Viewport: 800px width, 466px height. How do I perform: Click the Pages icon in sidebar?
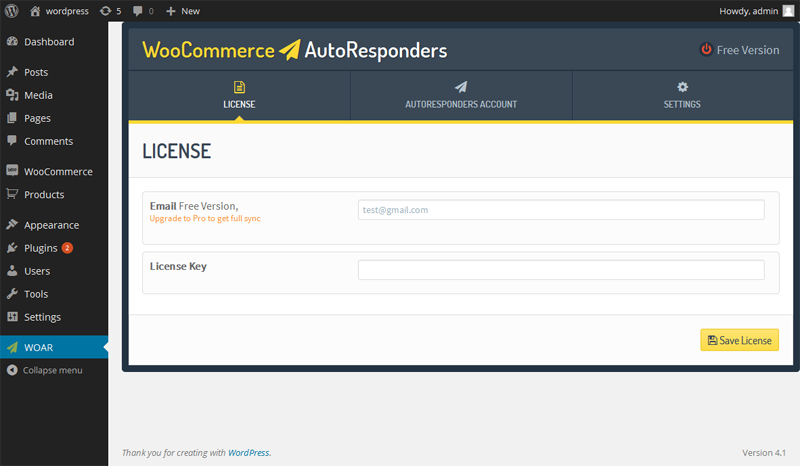[x=12, y=117]
